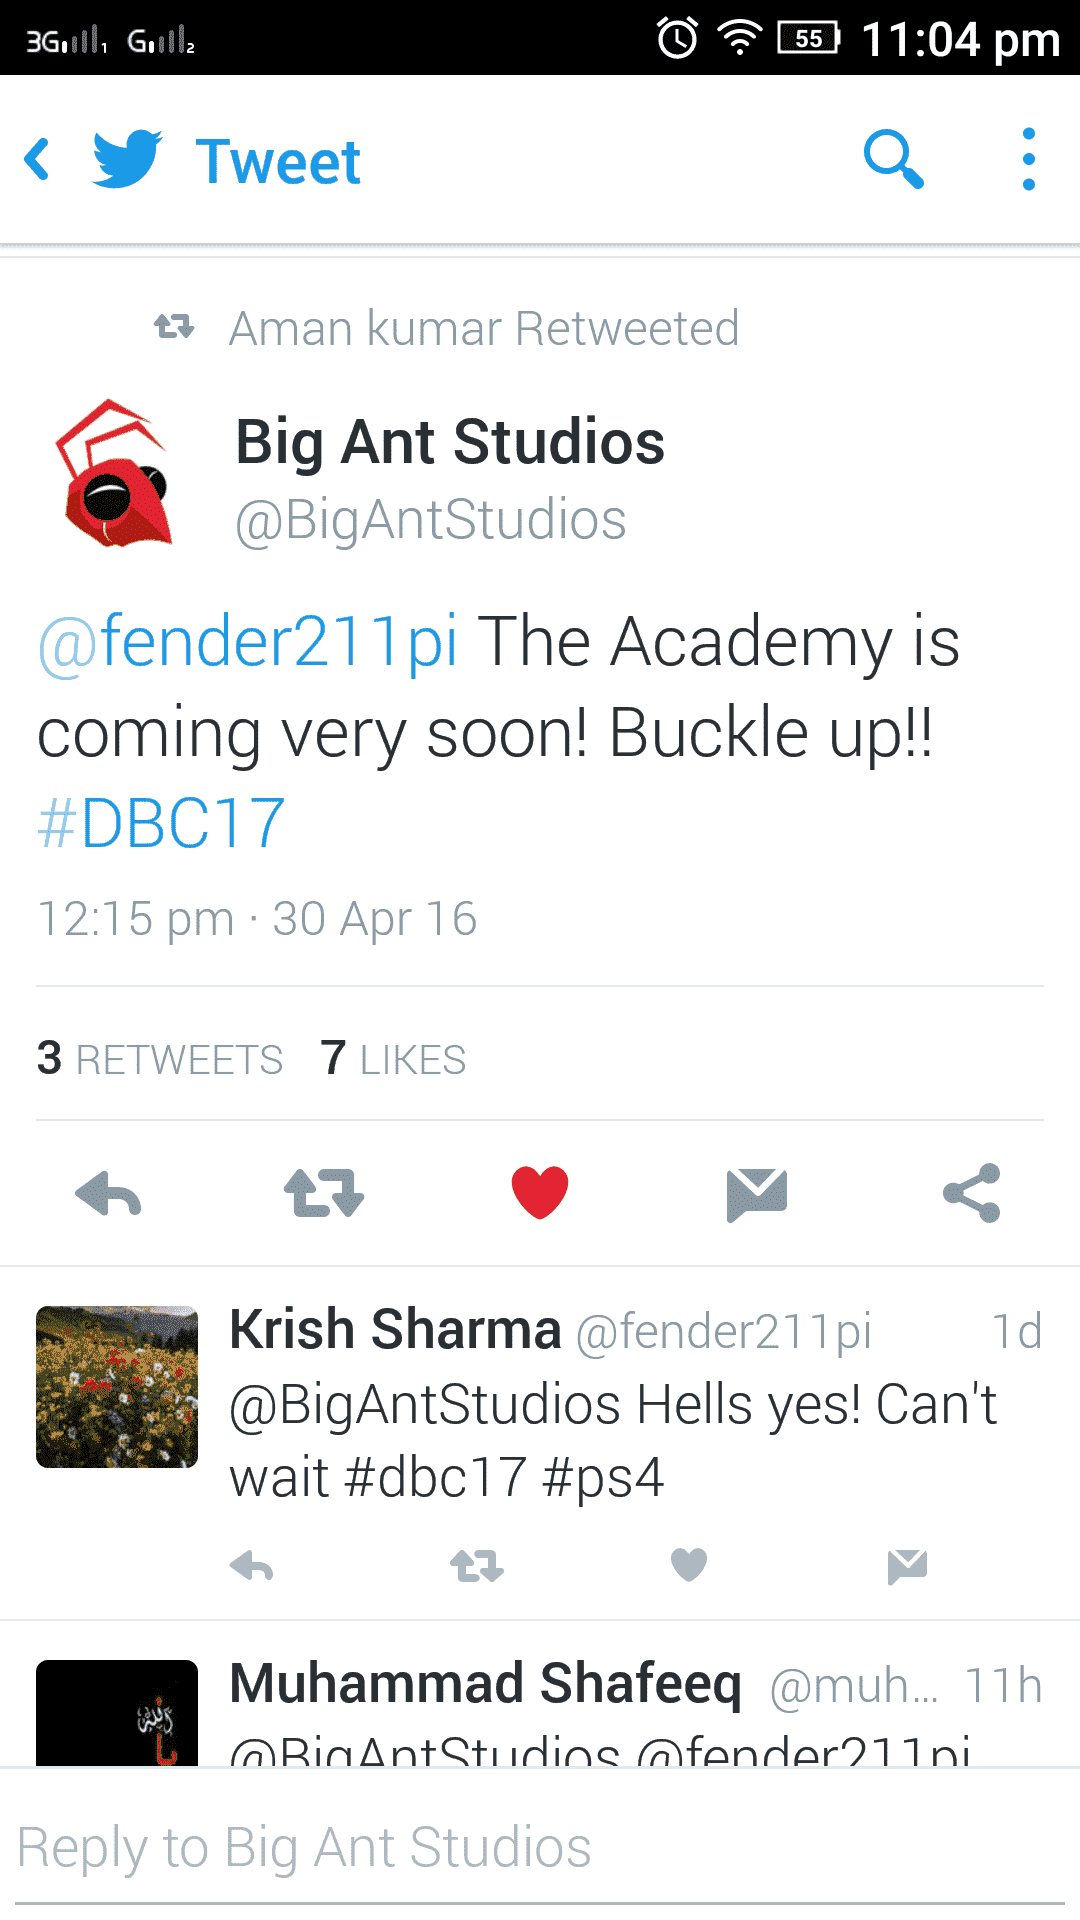
Task: Tap the Twitter bird logo
Action: click(x=128, y=159)
